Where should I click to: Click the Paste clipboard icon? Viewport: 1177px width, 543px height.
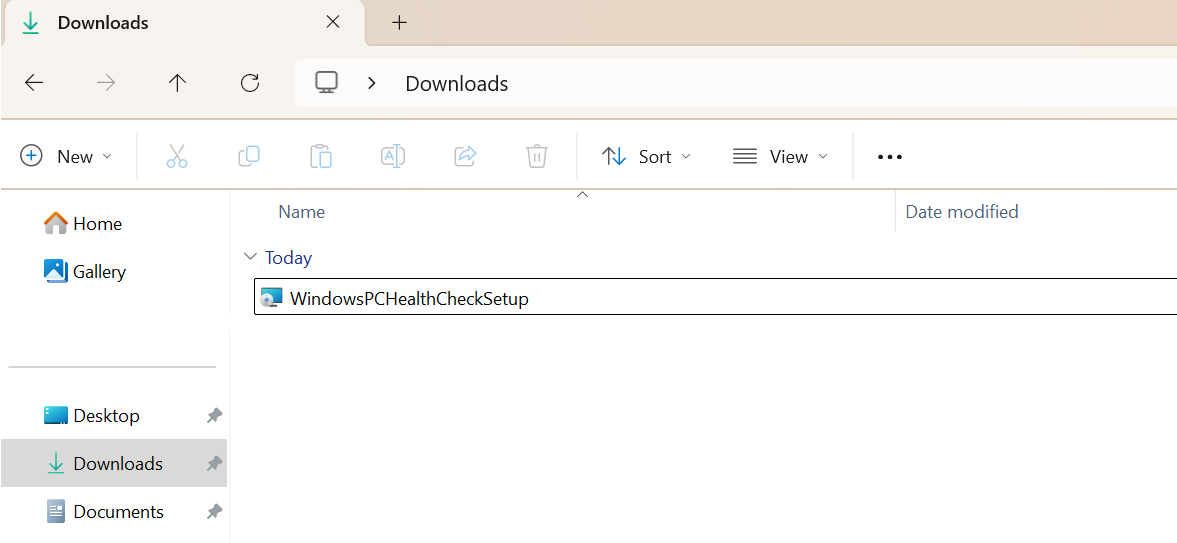coord(321,156)
